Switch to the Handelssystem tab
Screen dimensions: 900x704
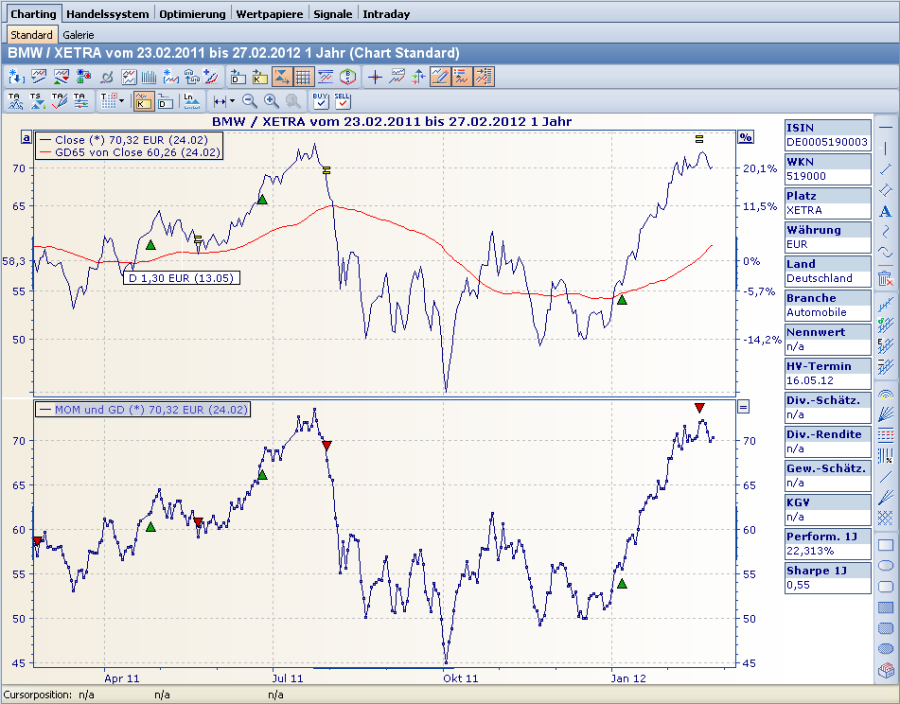(x=108, y=14)
